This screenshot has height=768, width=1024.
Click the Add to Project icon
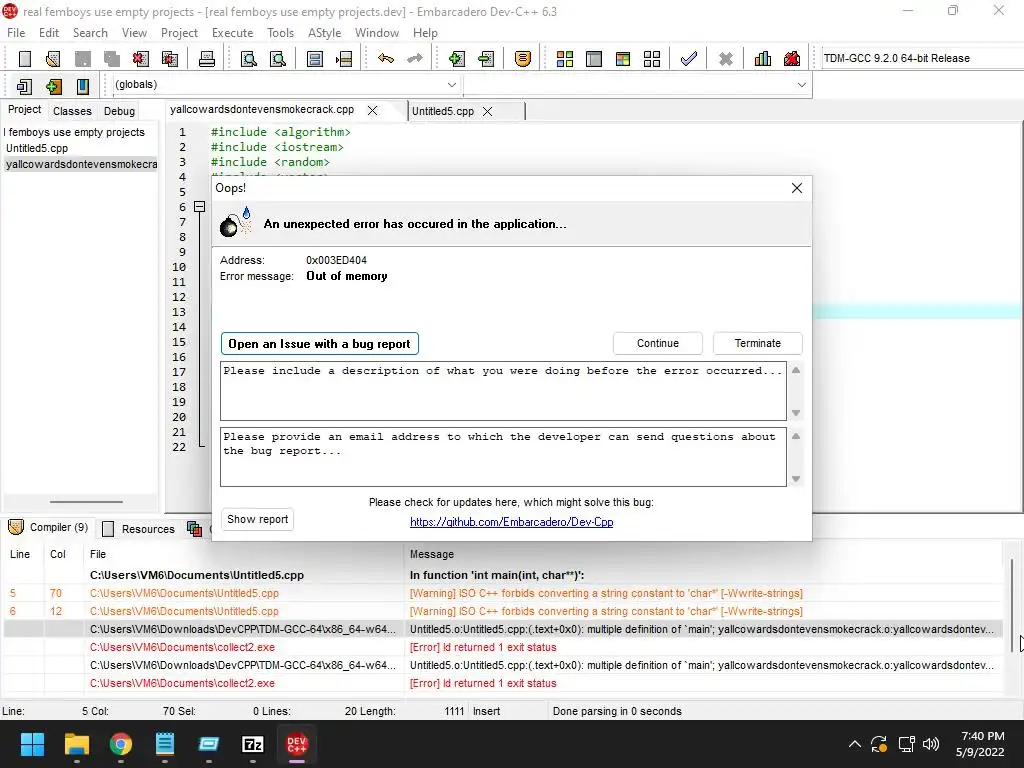tap(456, 59)
